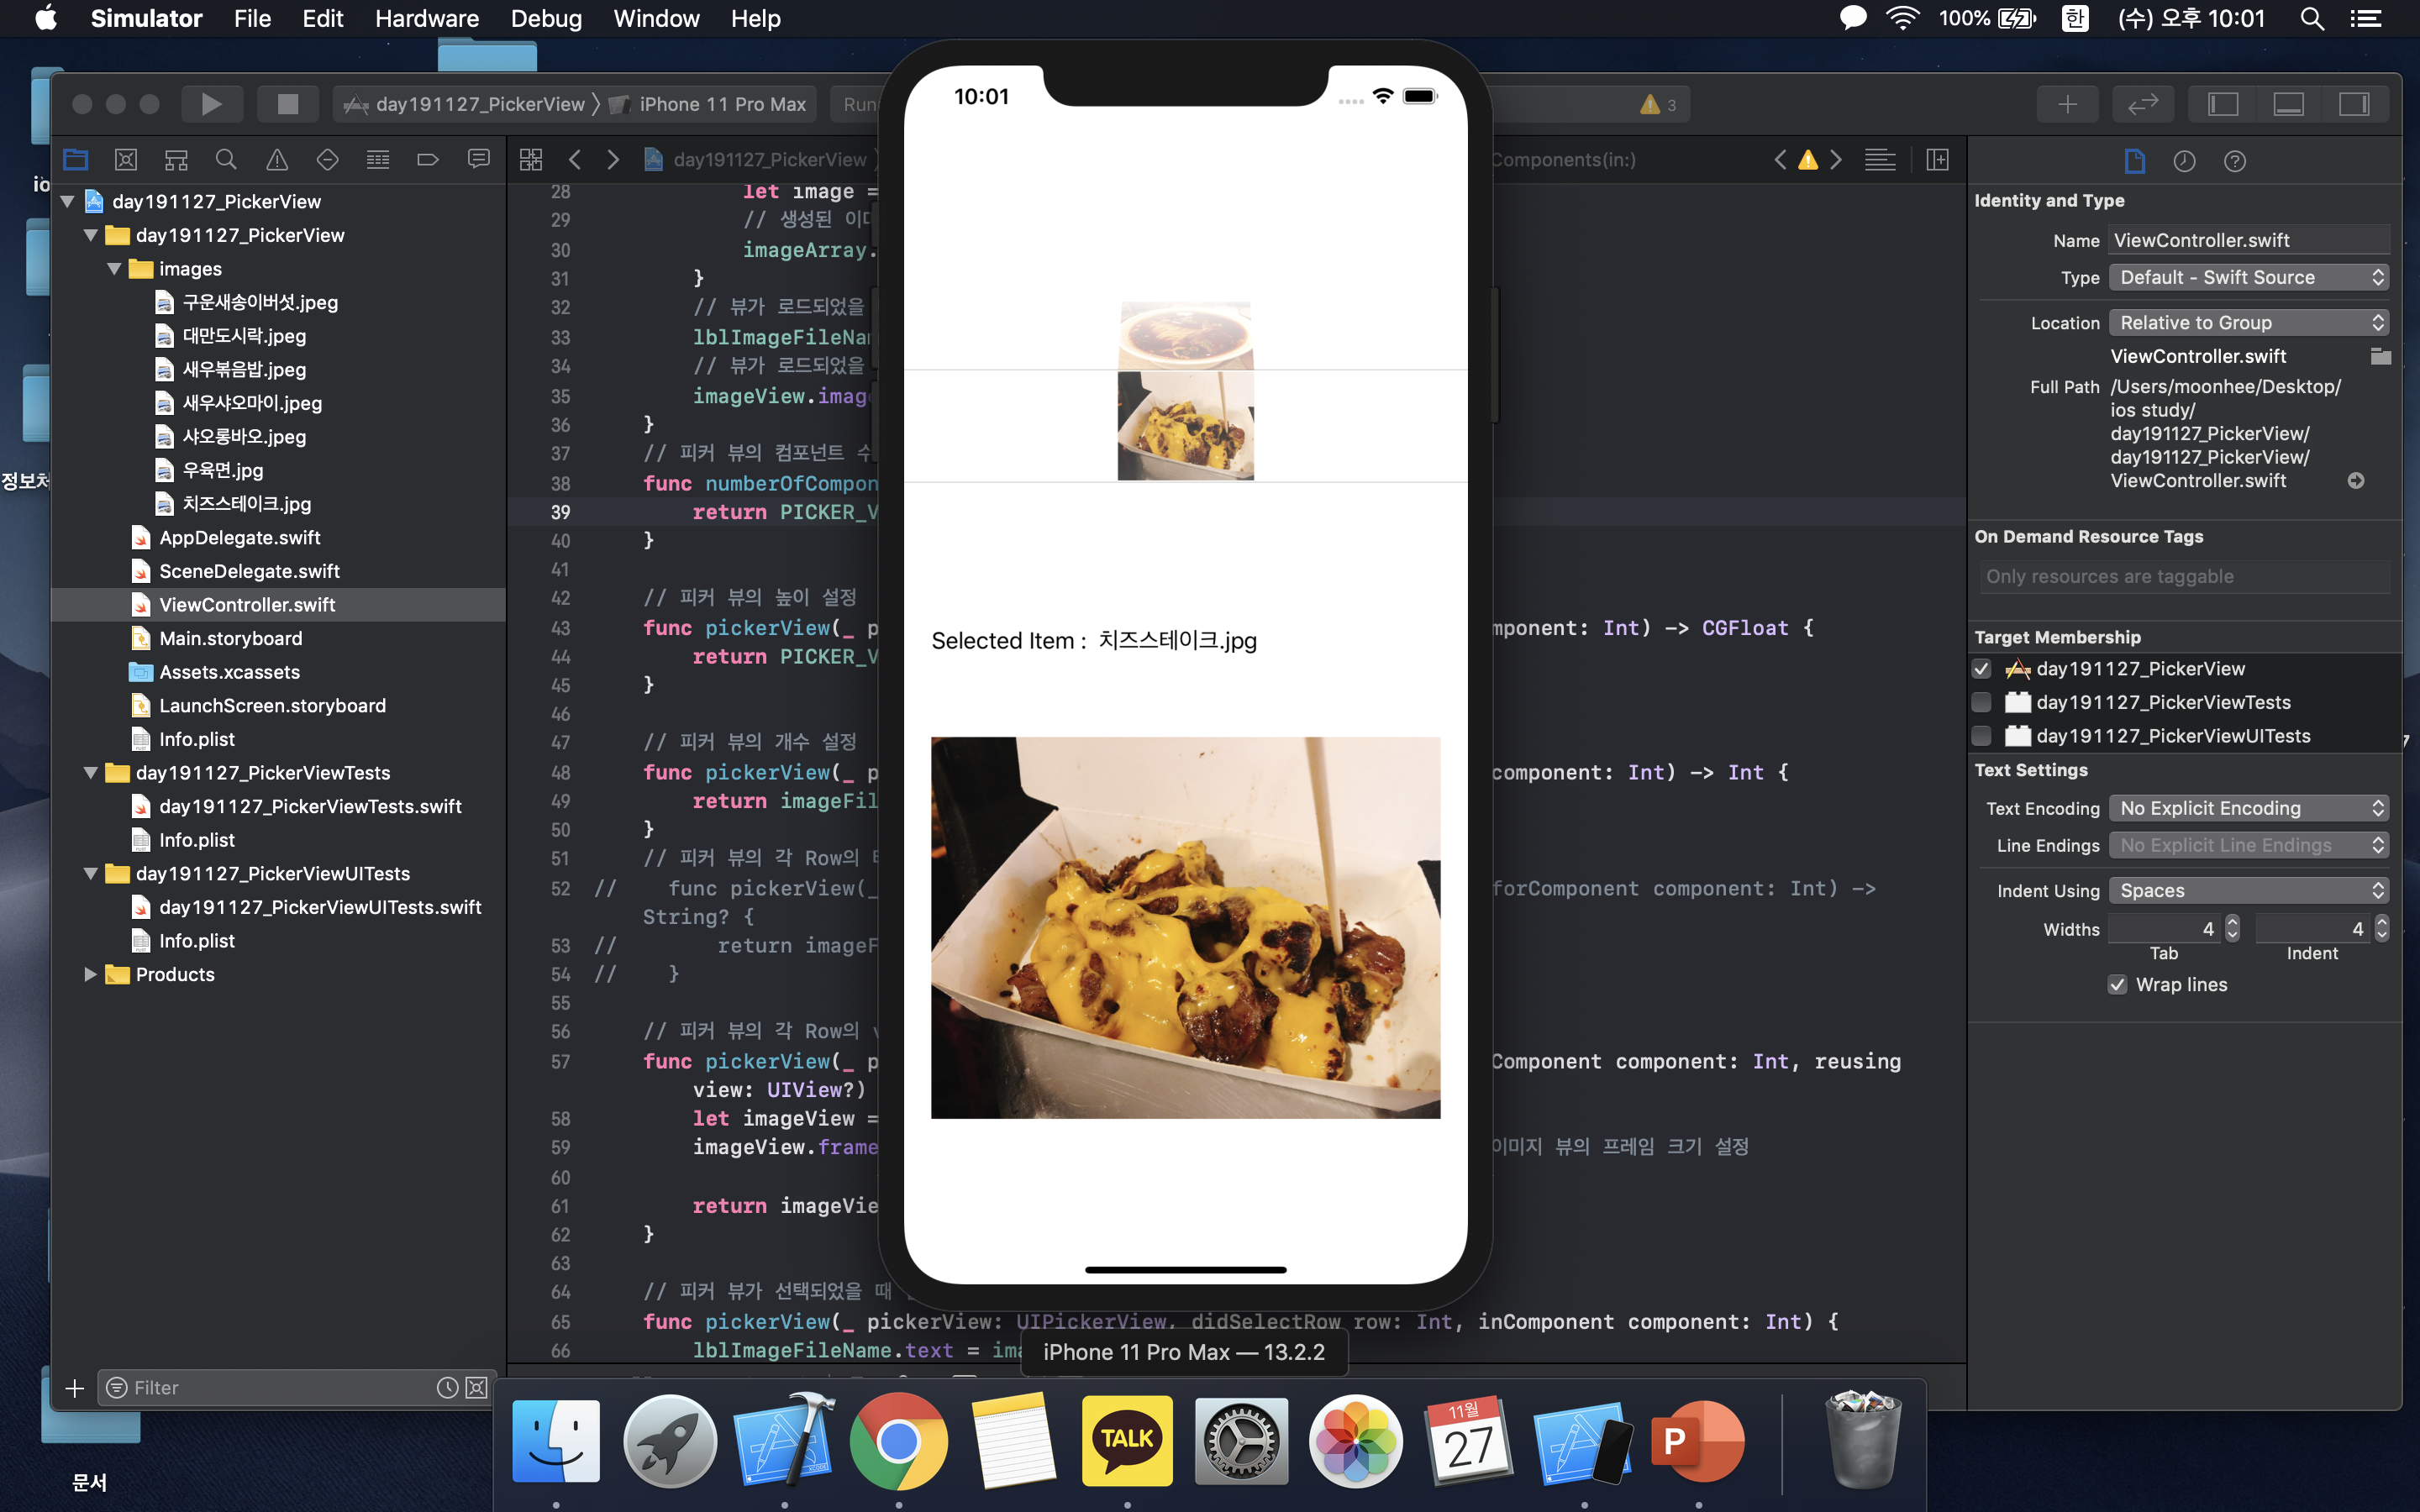Select Main.storyboard in the project navigator
Image resolution: width=2420 pixels, height=1512 pixels.
[230, 638]
